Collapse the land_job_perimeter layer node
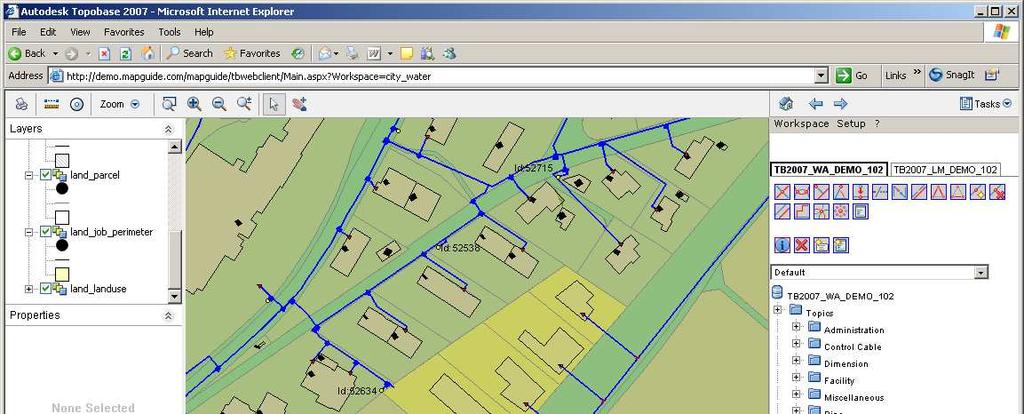This screenshot has width=1024, height=414. 29,232
